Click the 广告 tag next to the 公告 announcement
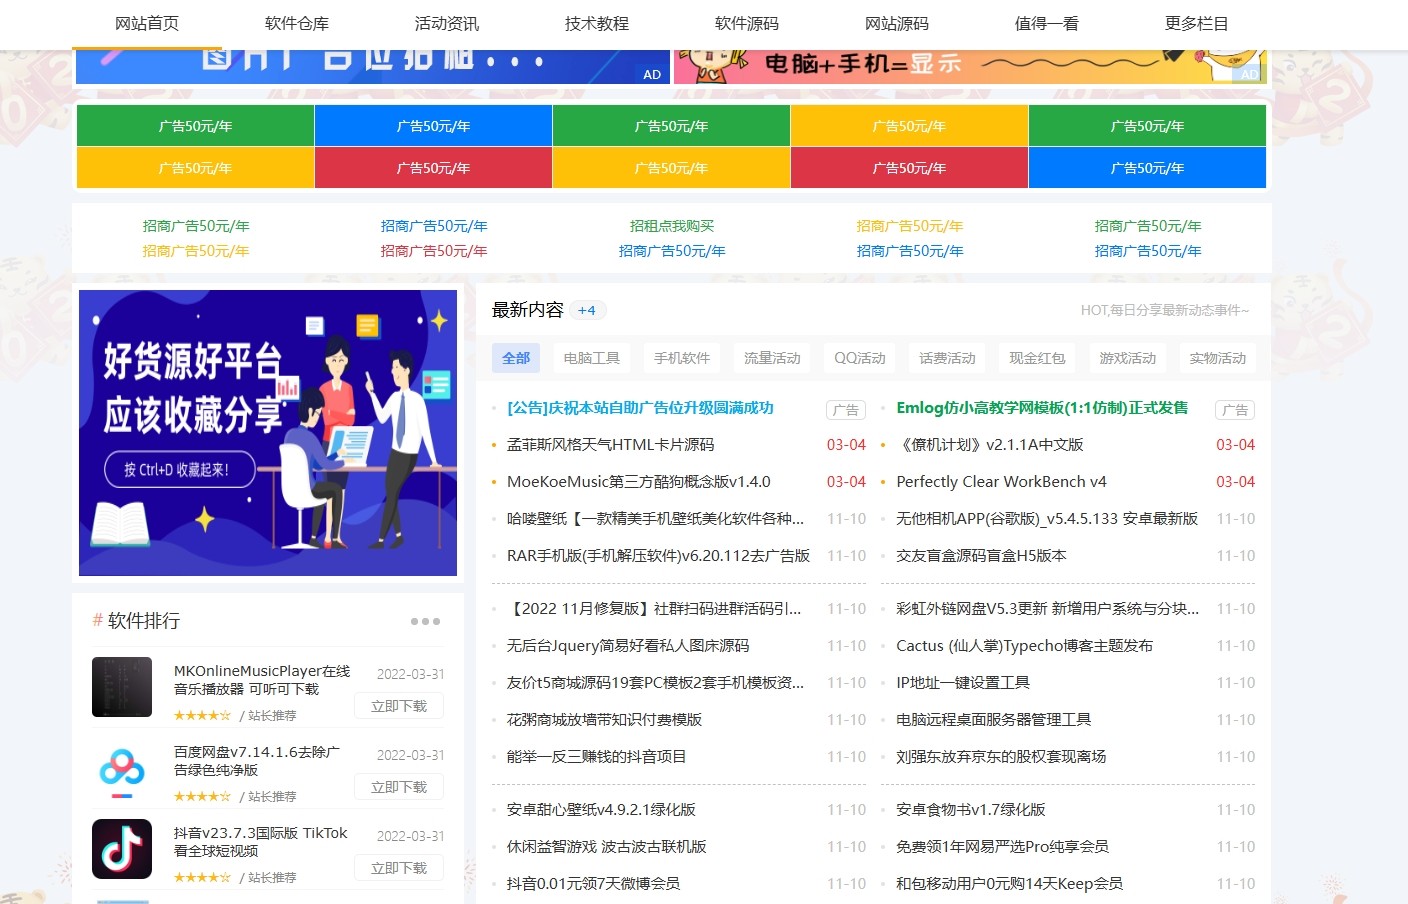 coord(845,410)
